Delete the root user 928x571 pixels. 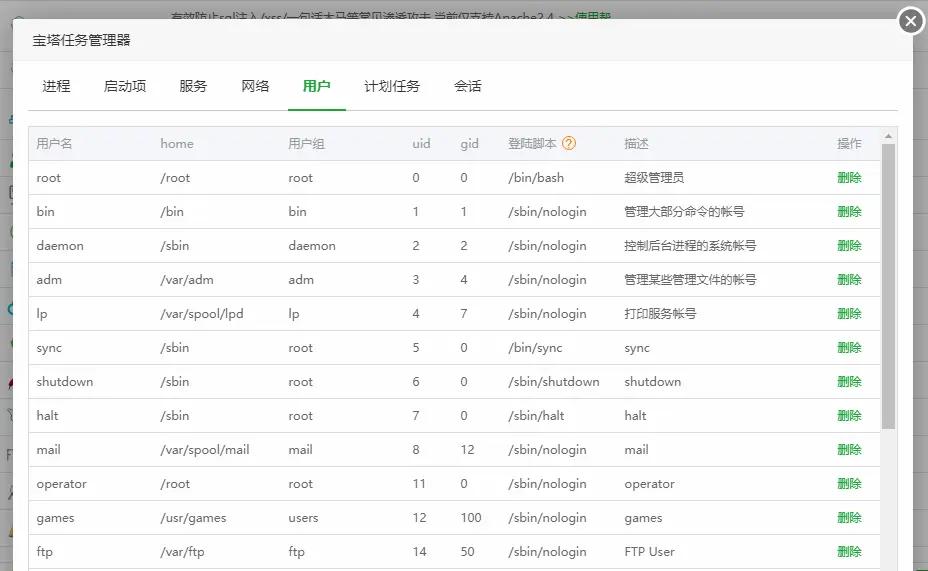point(849,178)
